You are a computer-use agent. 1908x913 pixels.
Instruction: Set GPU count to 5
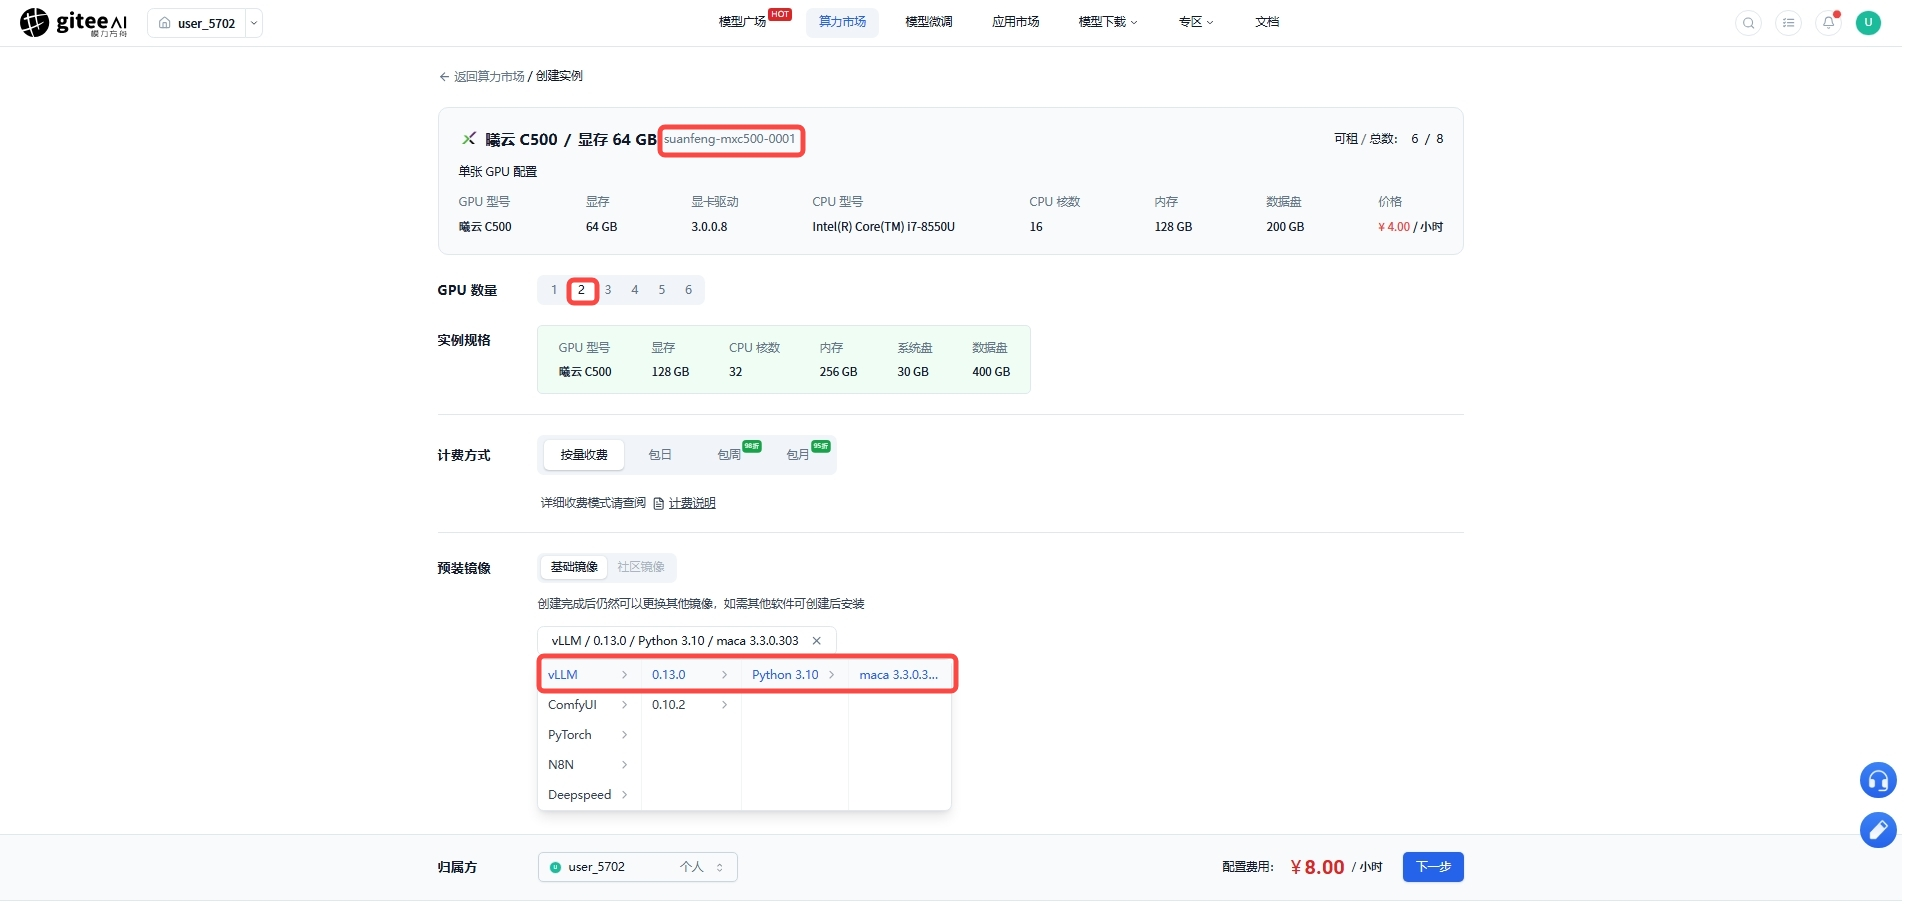coord(662,290)
